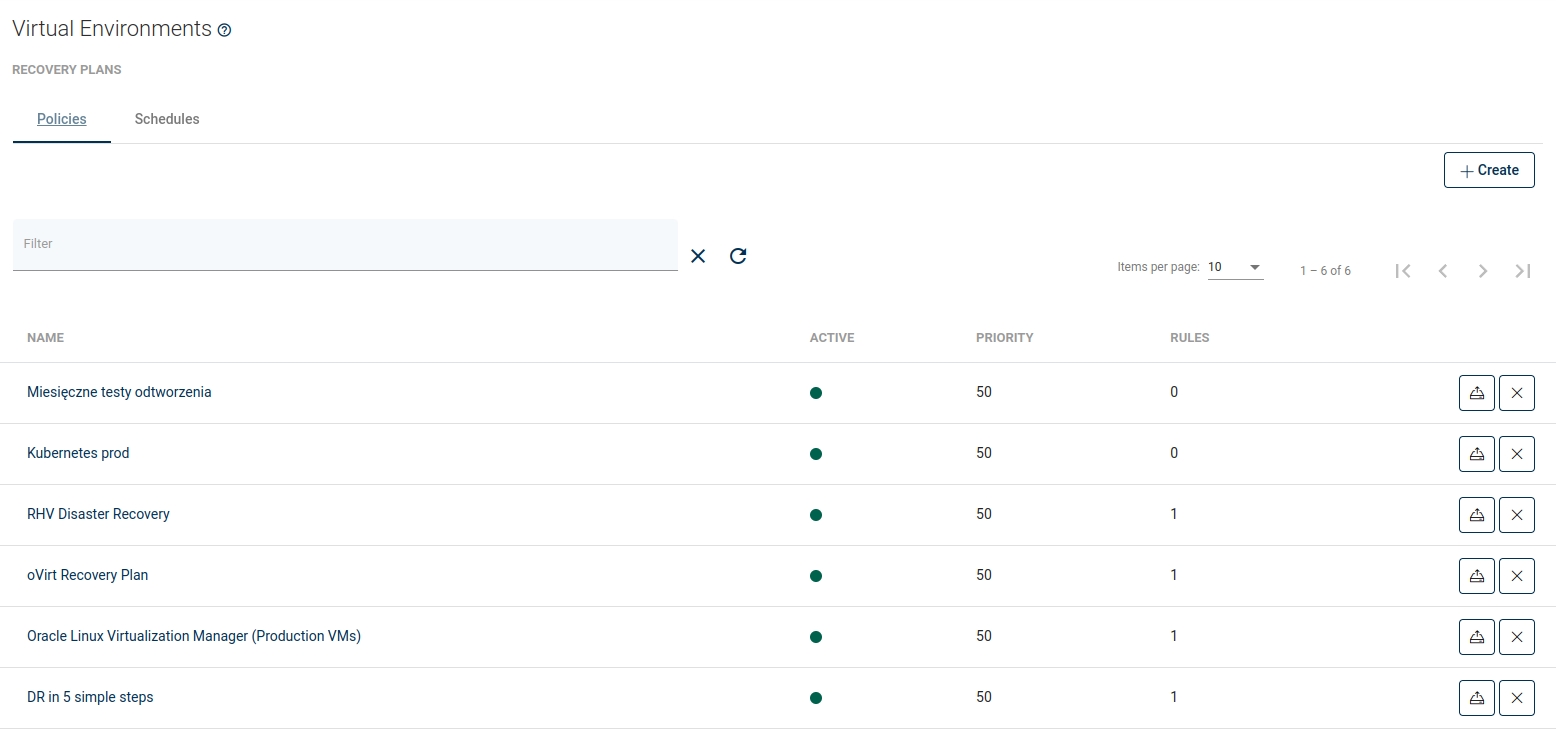Jump to last page of results
Image resolution: width=1556 pixels, height=748 pixels.
tap(1523, 271)
